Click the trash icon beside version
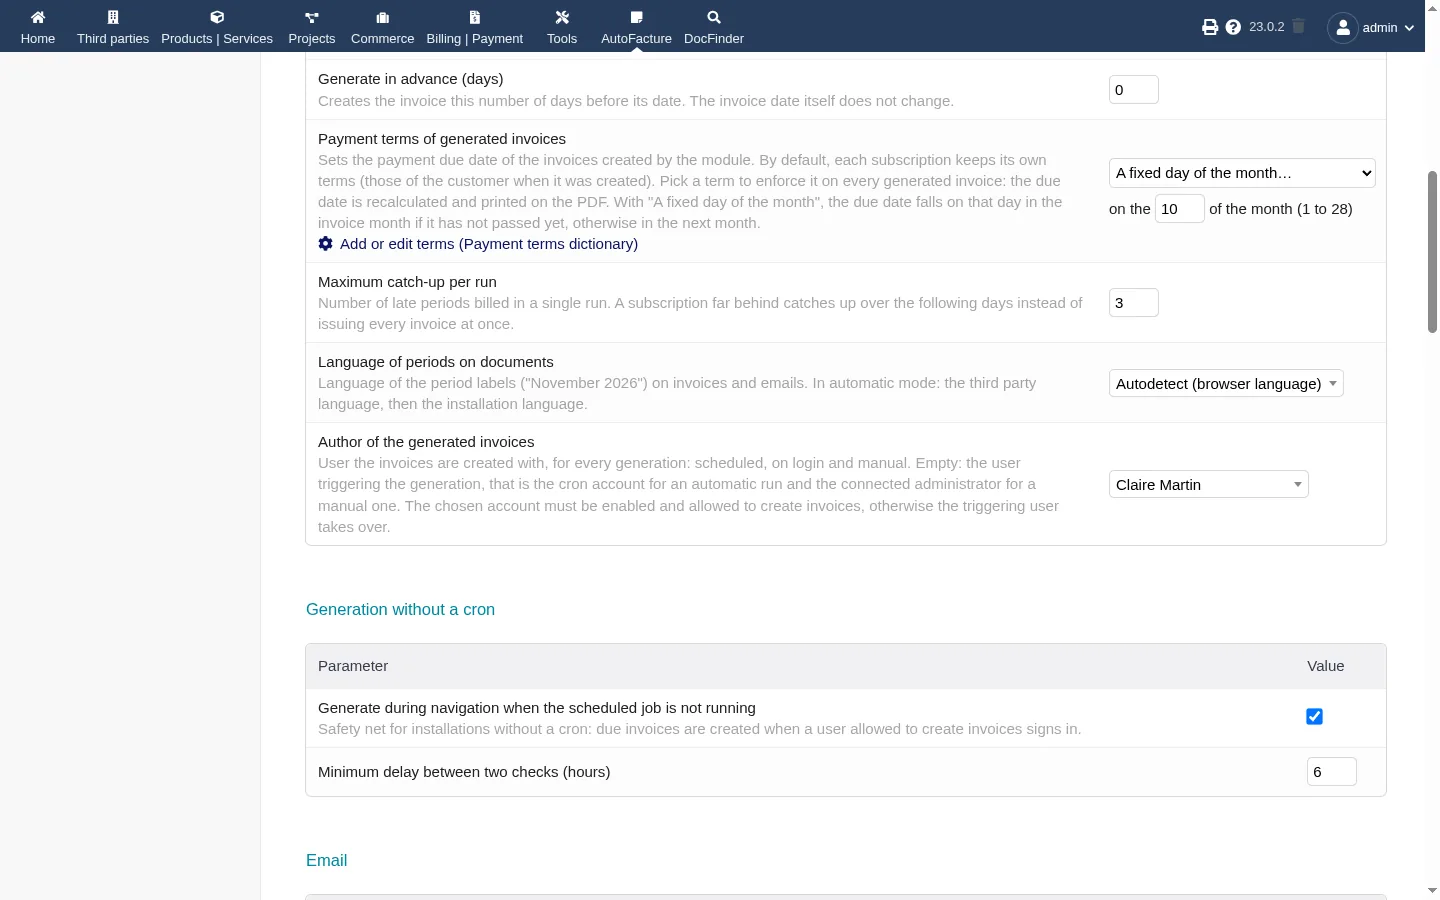The height and width of the screenshot is (900, 1440). (x=1298, y=26)
